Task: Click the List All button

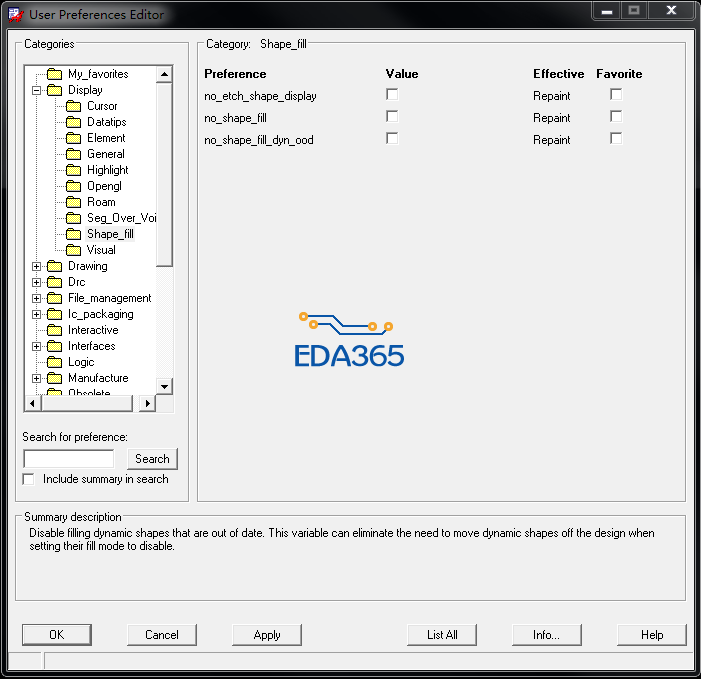Action: point(442,635)
